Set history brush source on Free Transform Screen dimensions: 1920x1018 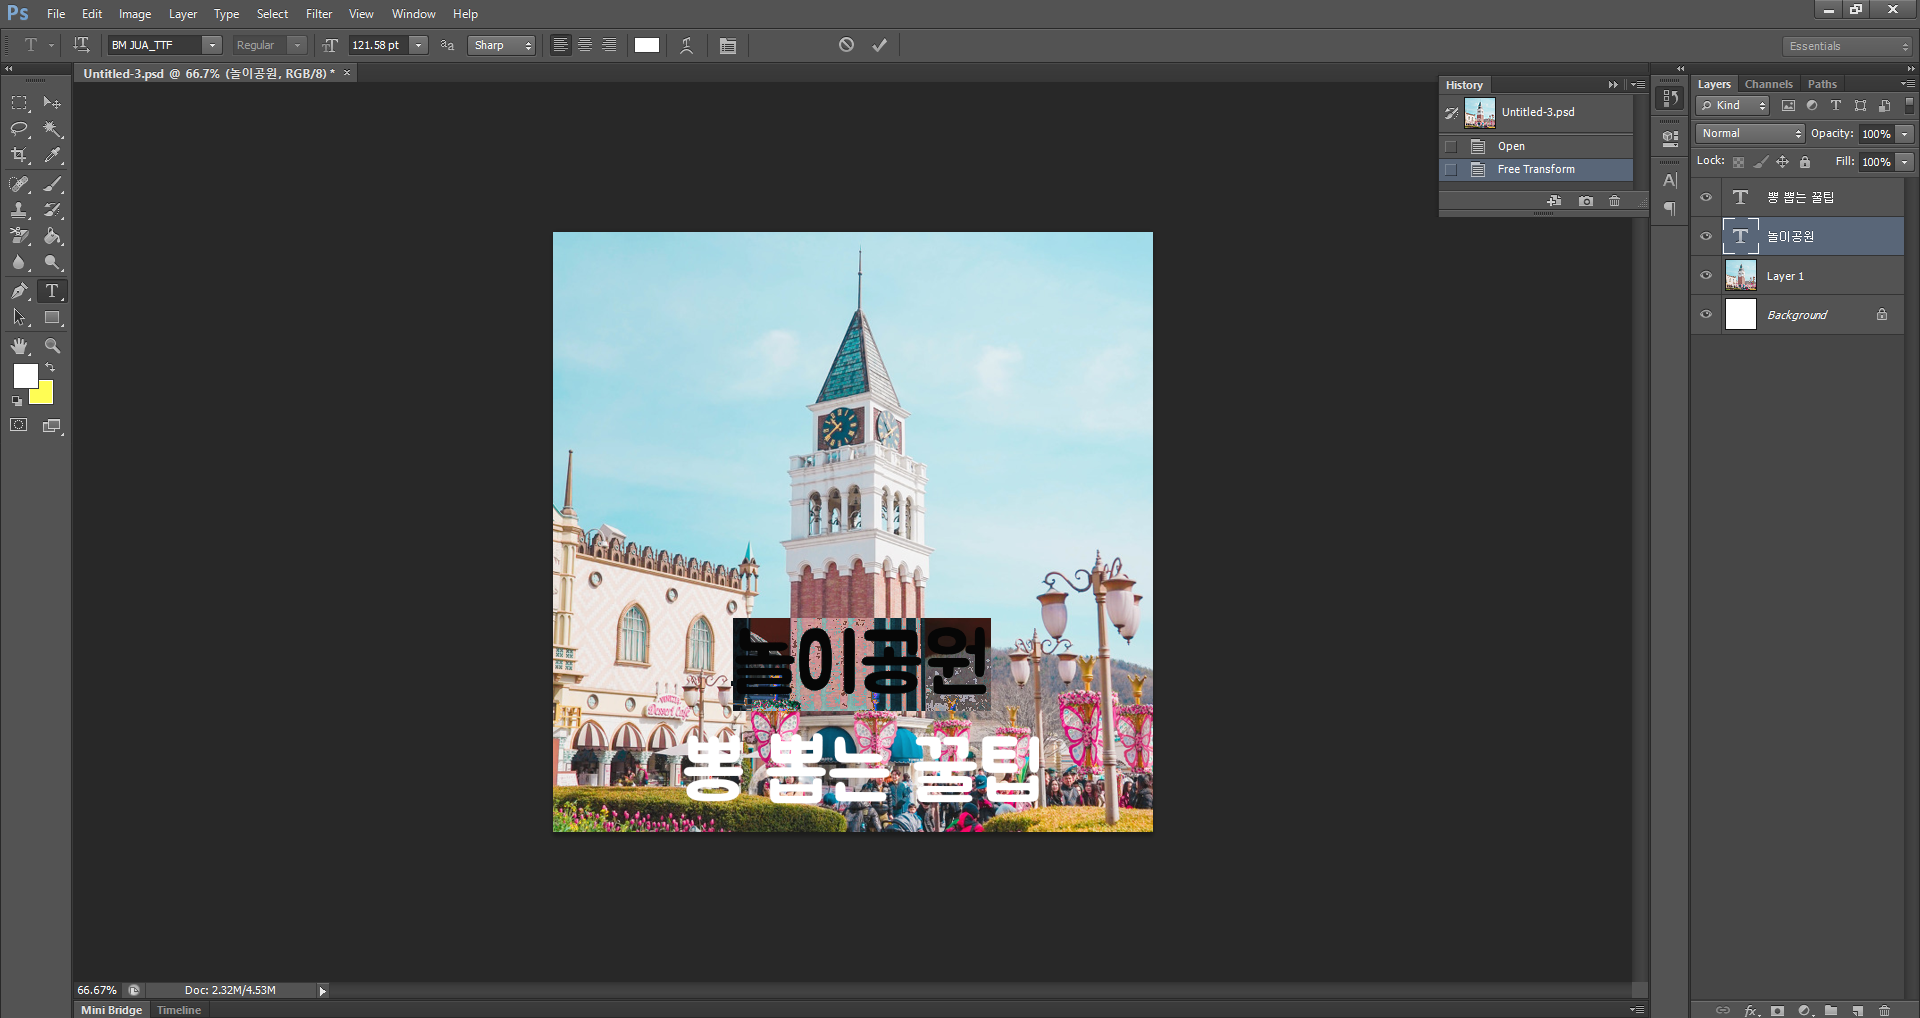point(1451,169)
